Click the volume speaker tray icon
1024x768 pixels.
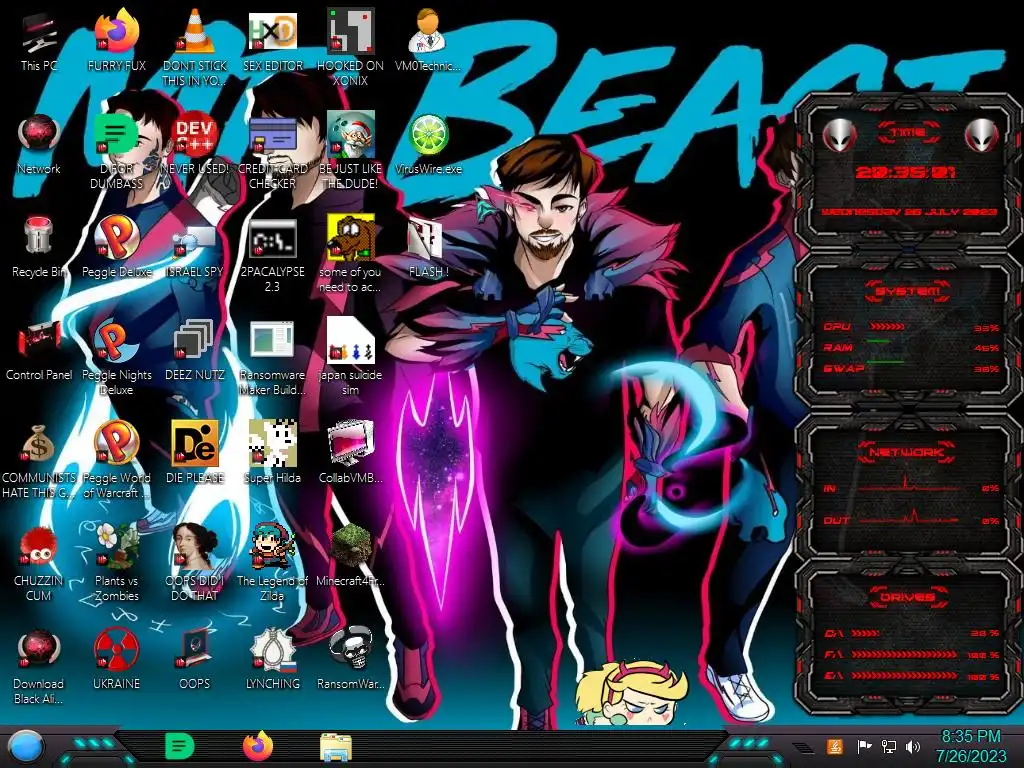click(913, 746)
